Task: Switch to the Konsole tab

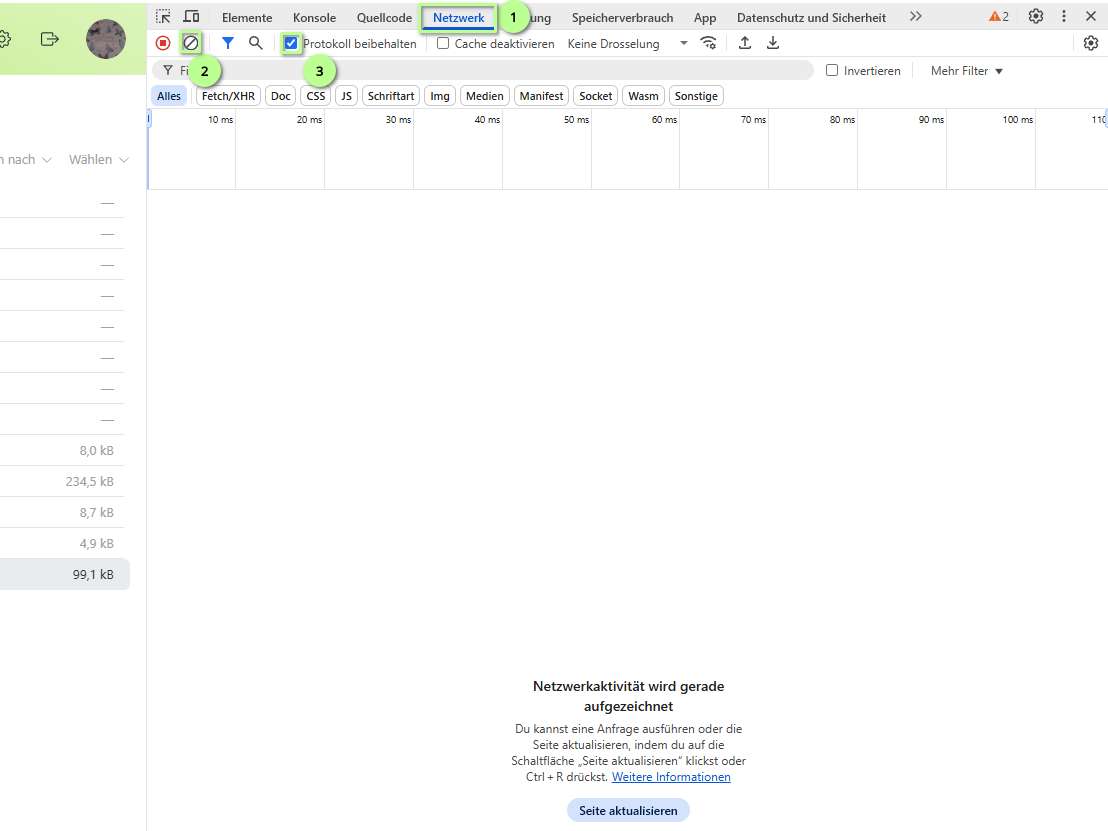Action: tap(314, 18)
